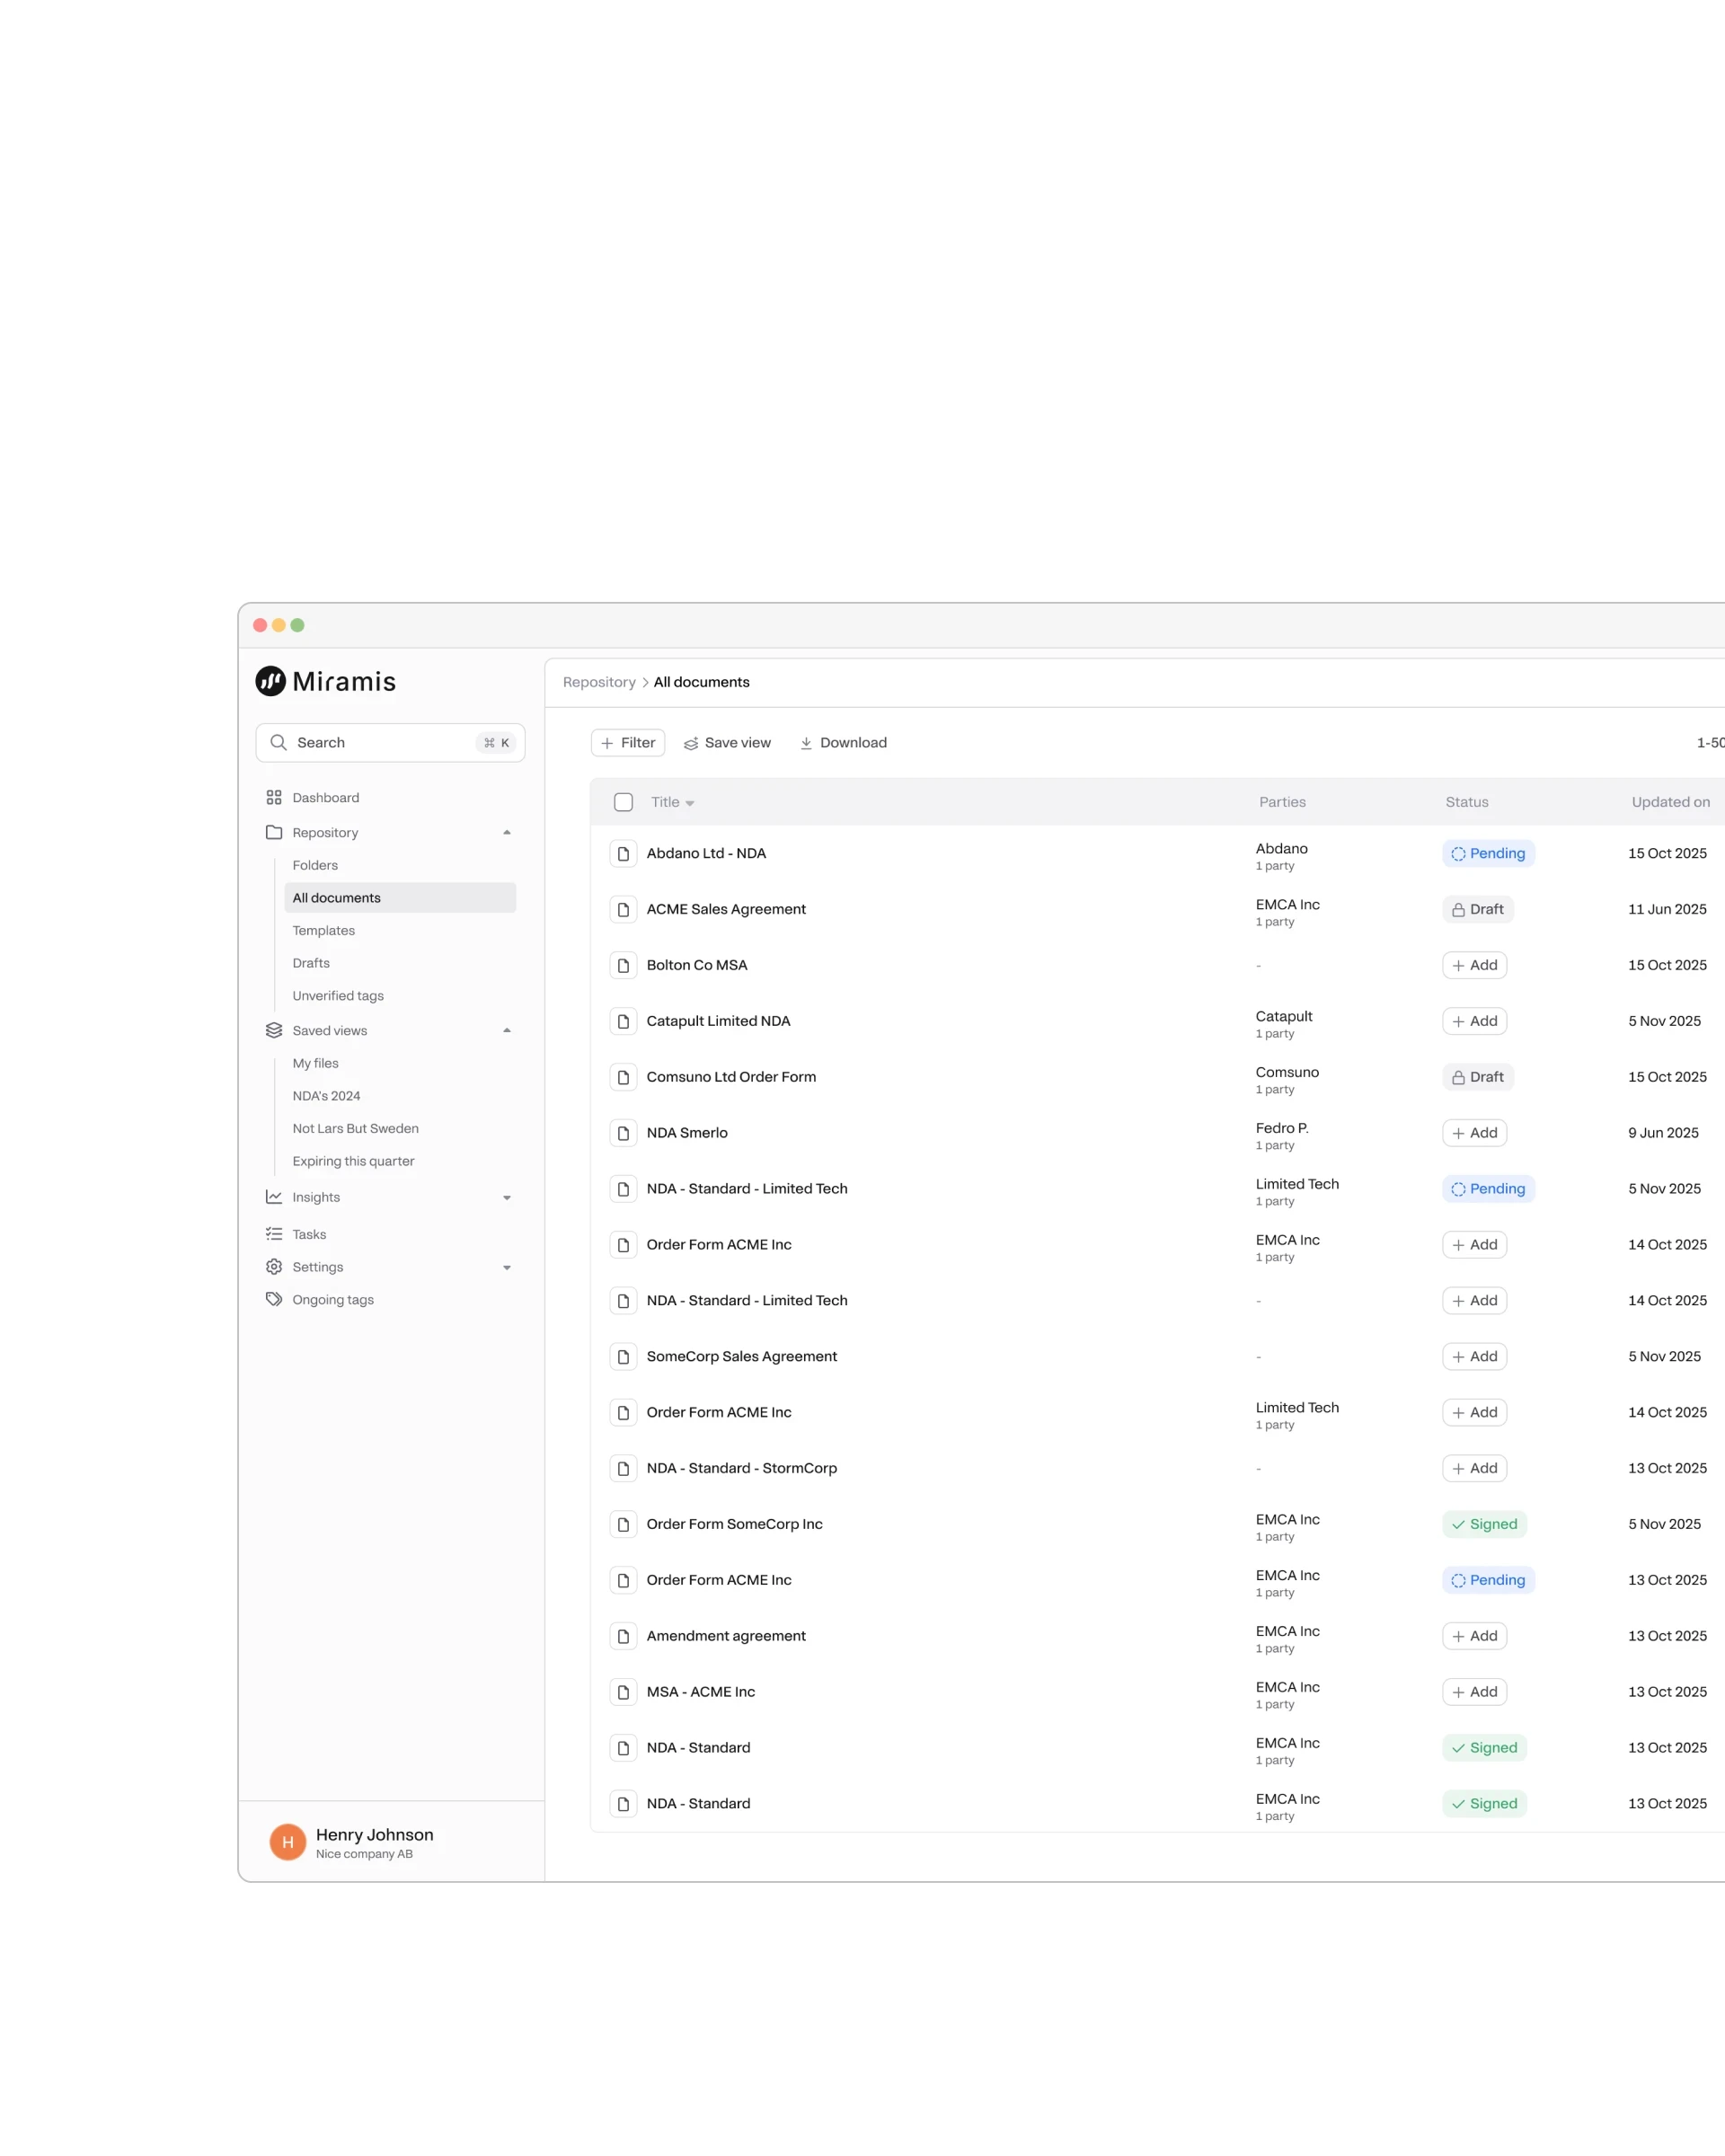Collapse the Saved views section arrow
This screenshot has height=2156, width=1725.
point(507,1030)
